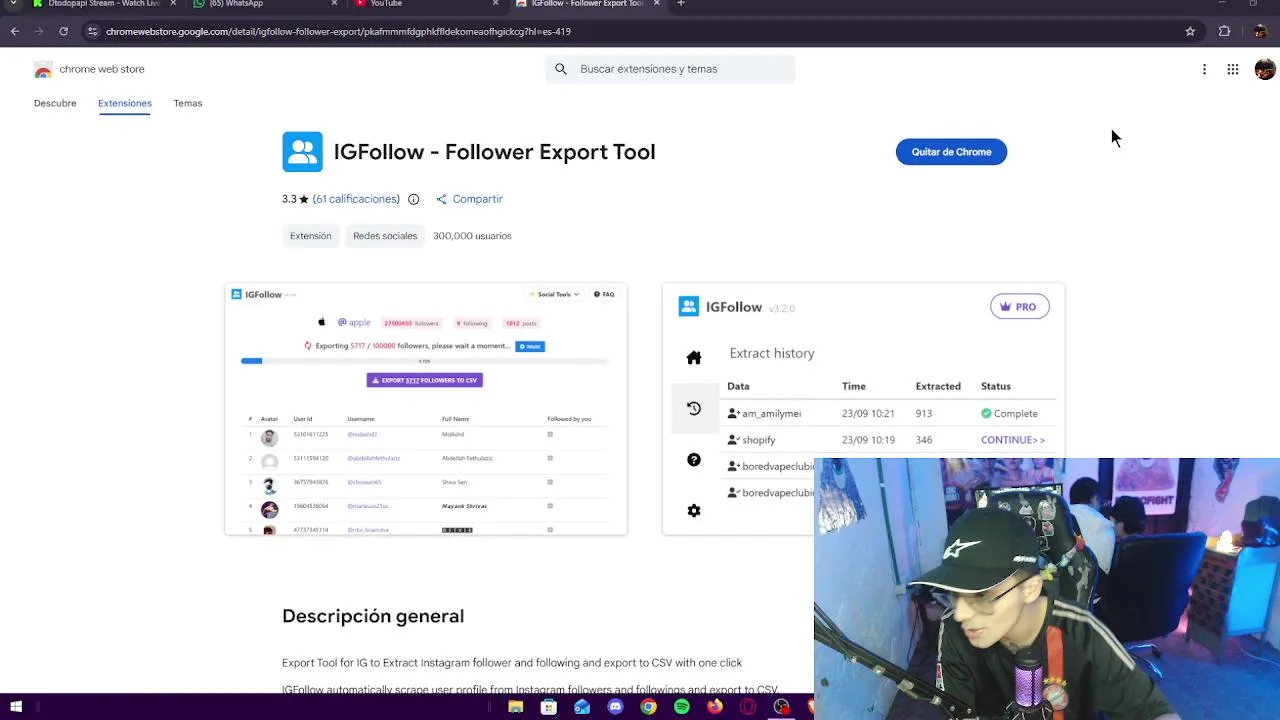This screenshot has width=1280, height=720.
Task: Go back to the previous page
Action: 15,31
